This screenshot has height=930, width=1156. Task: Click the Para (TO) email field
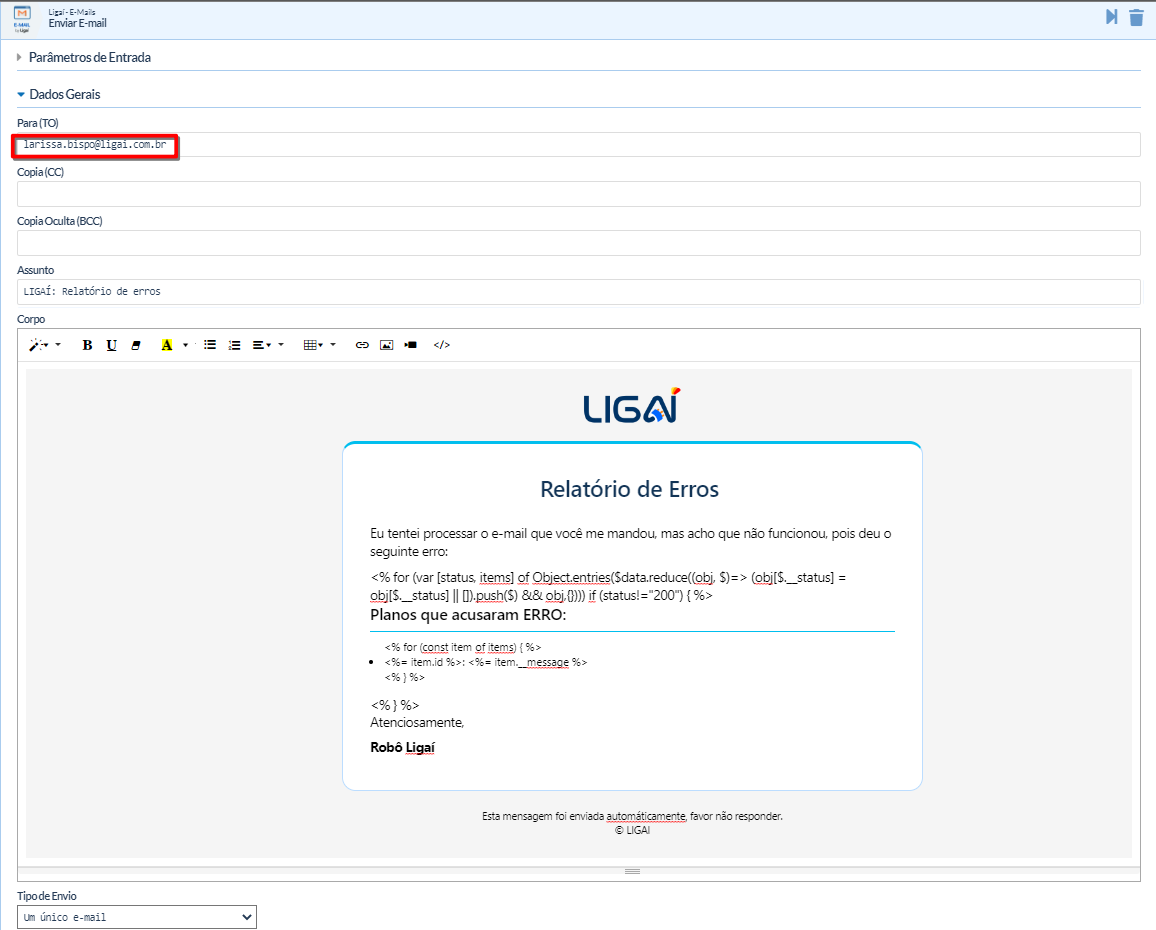coord(579,145)
